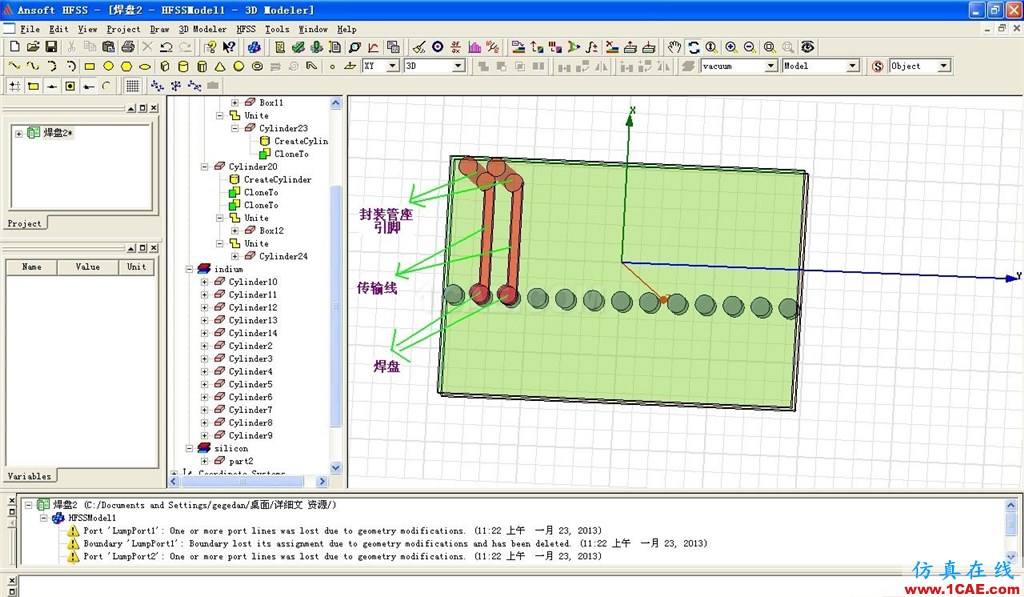Viewport: 1024px width, 597px height.
Task: Select the Draw sphere tool
Action: pyautogui.click(x=239, y=66)
